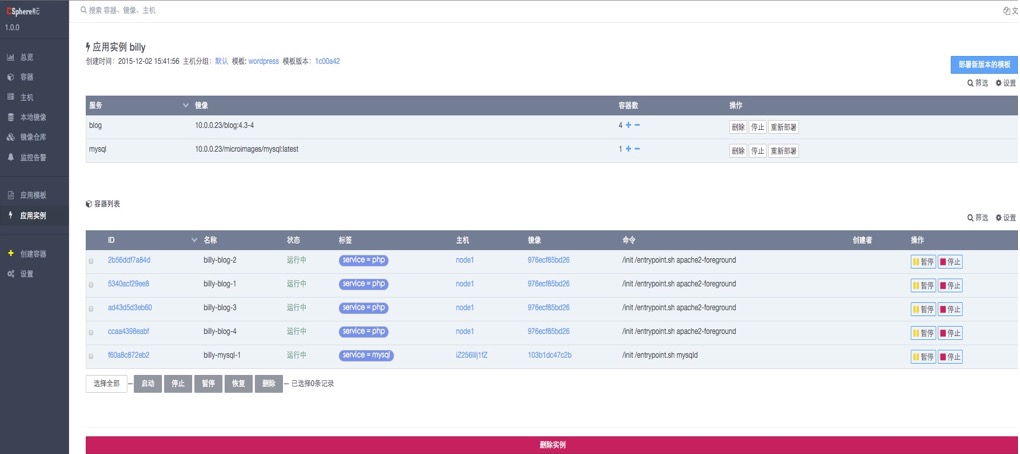Open the 默认 host group link
Image resolution: width=1020 pixels, height=454 pixels.
pos(221,61)
